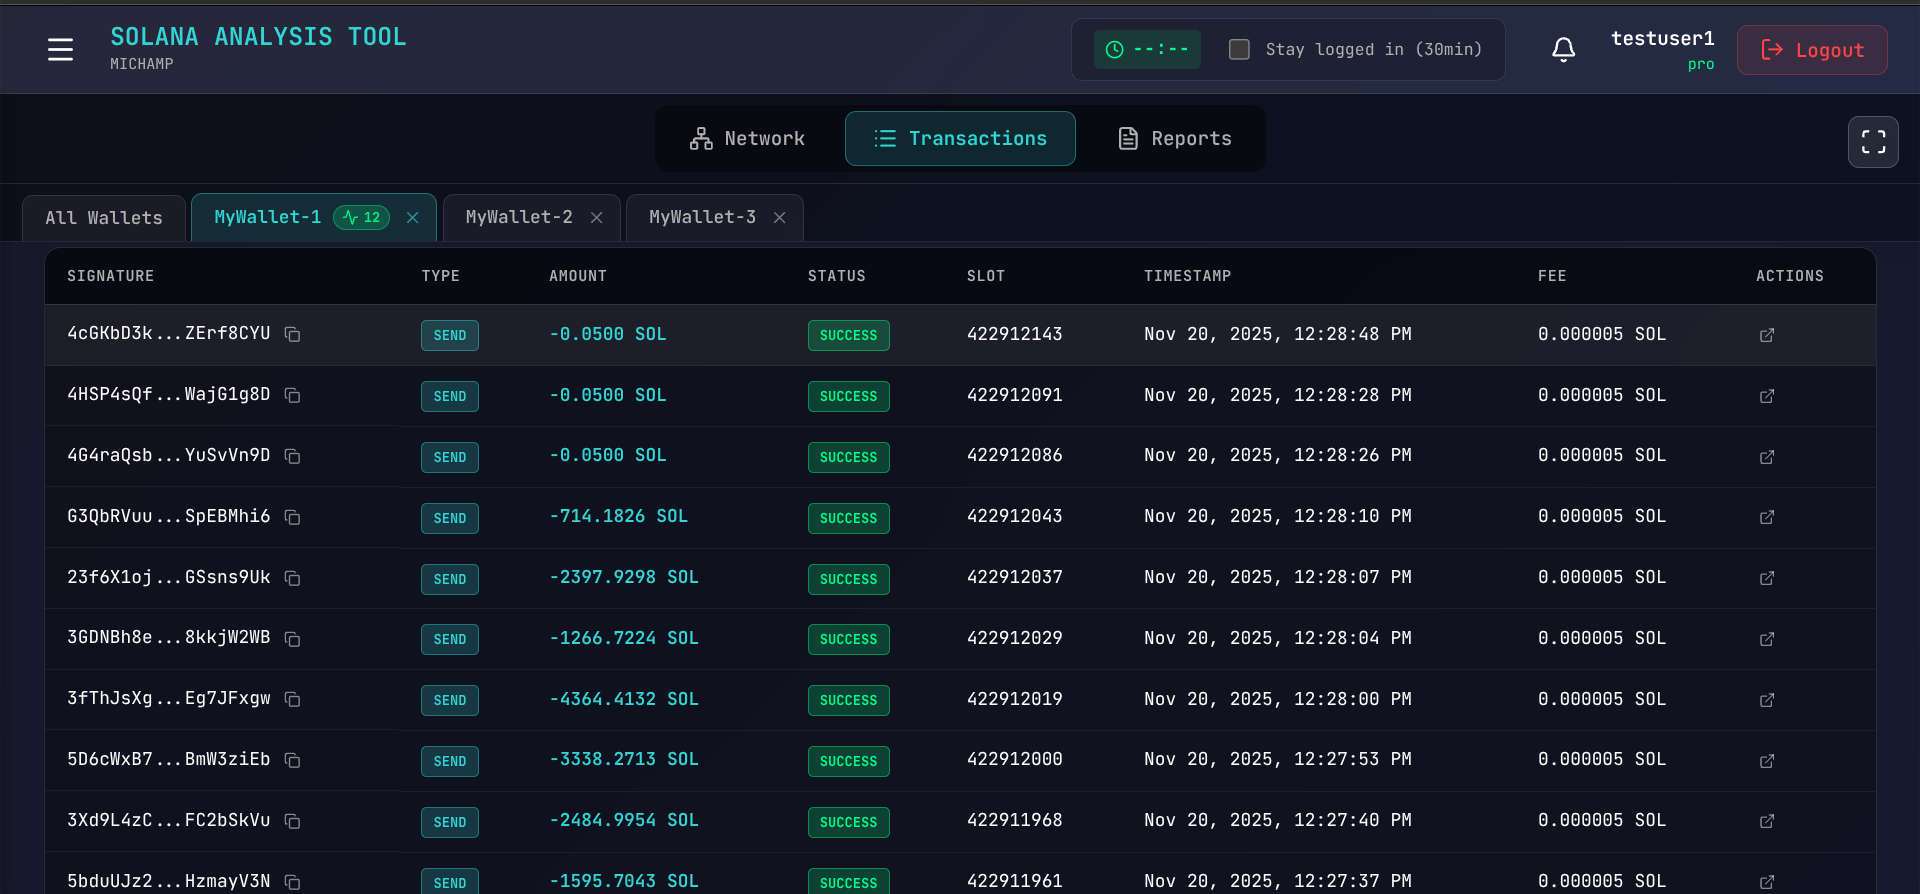Click timestamp Nov 20, 2025, 12:28:10 PM
The width and height of the screenshot is (1920, 894).
(1278, 516)
